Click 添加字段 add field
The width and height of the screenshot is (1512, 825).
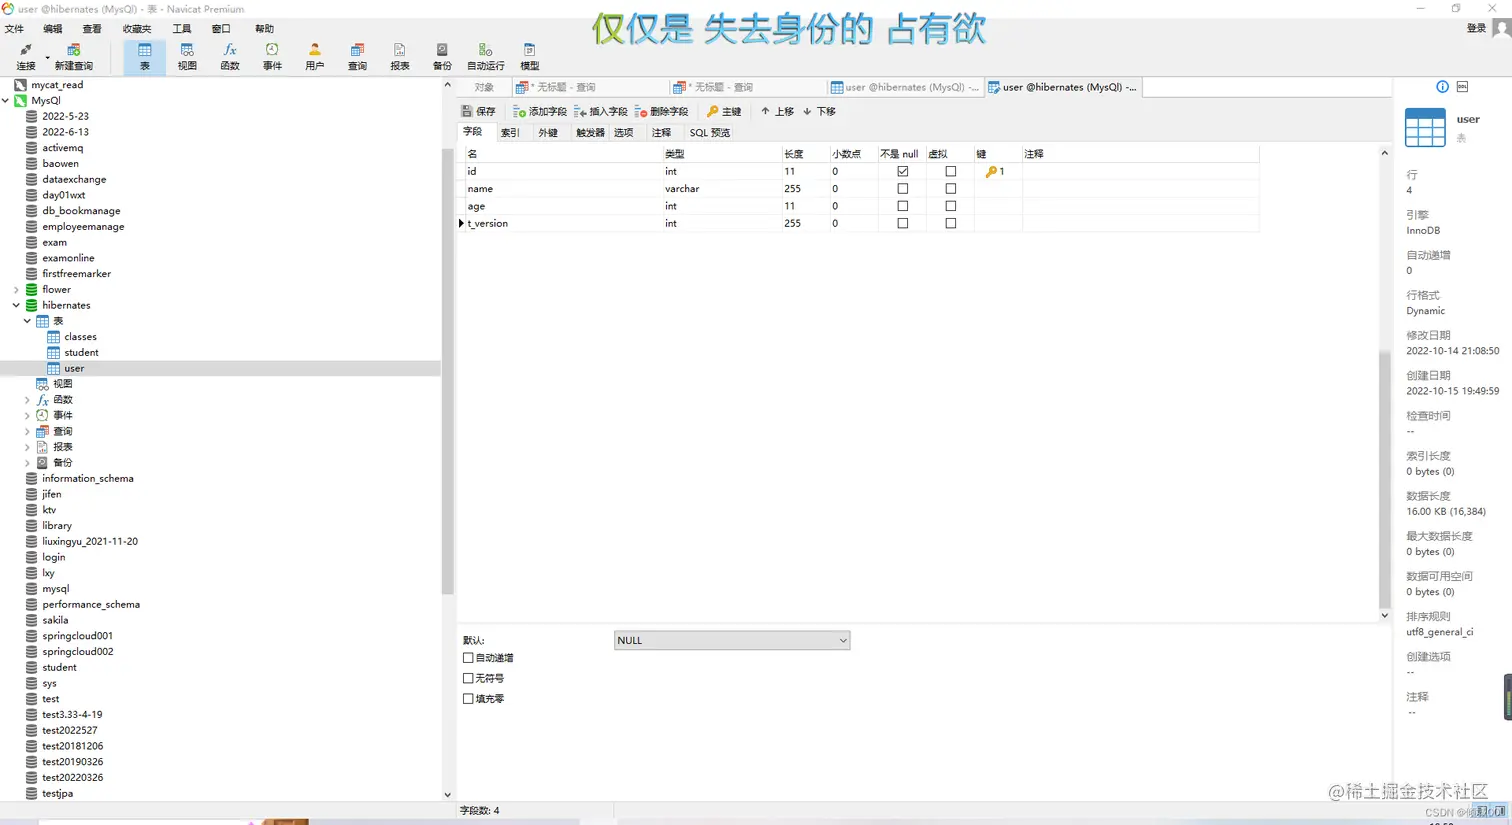coord(540,111)
